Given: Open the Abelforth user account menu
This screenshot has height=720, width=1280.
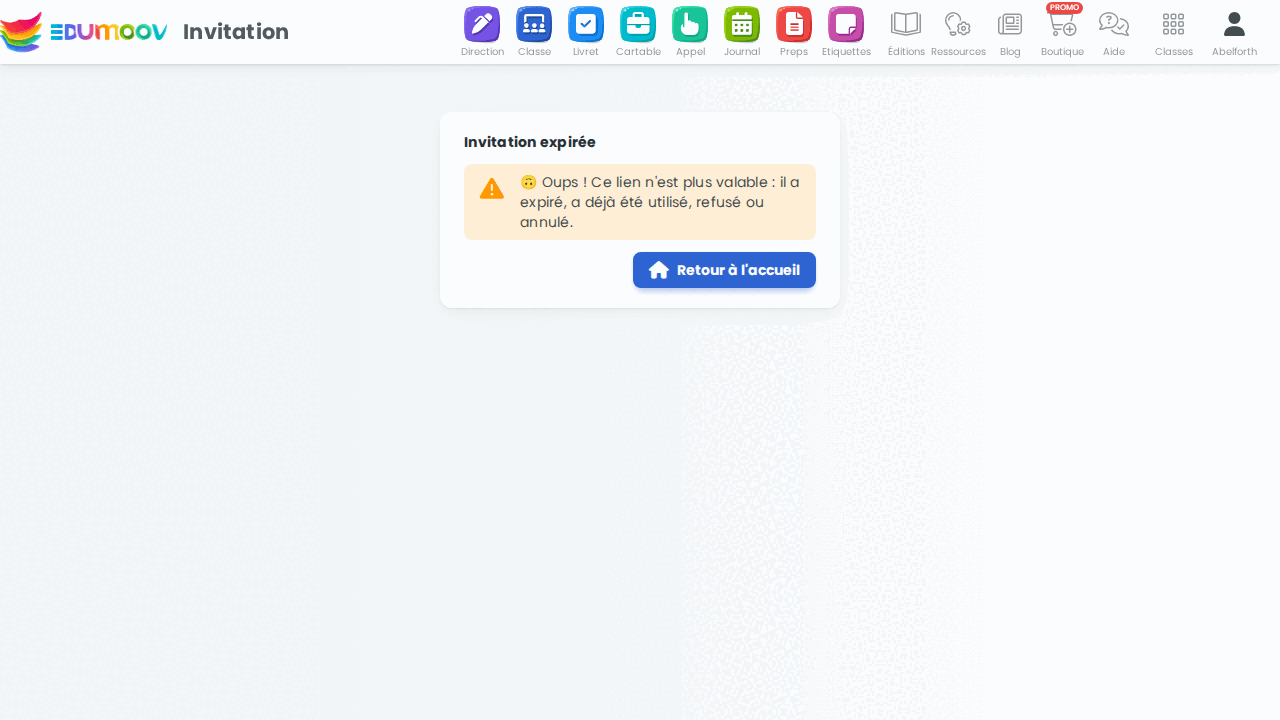Looking at the screenshot, I should coord(1235,24).
